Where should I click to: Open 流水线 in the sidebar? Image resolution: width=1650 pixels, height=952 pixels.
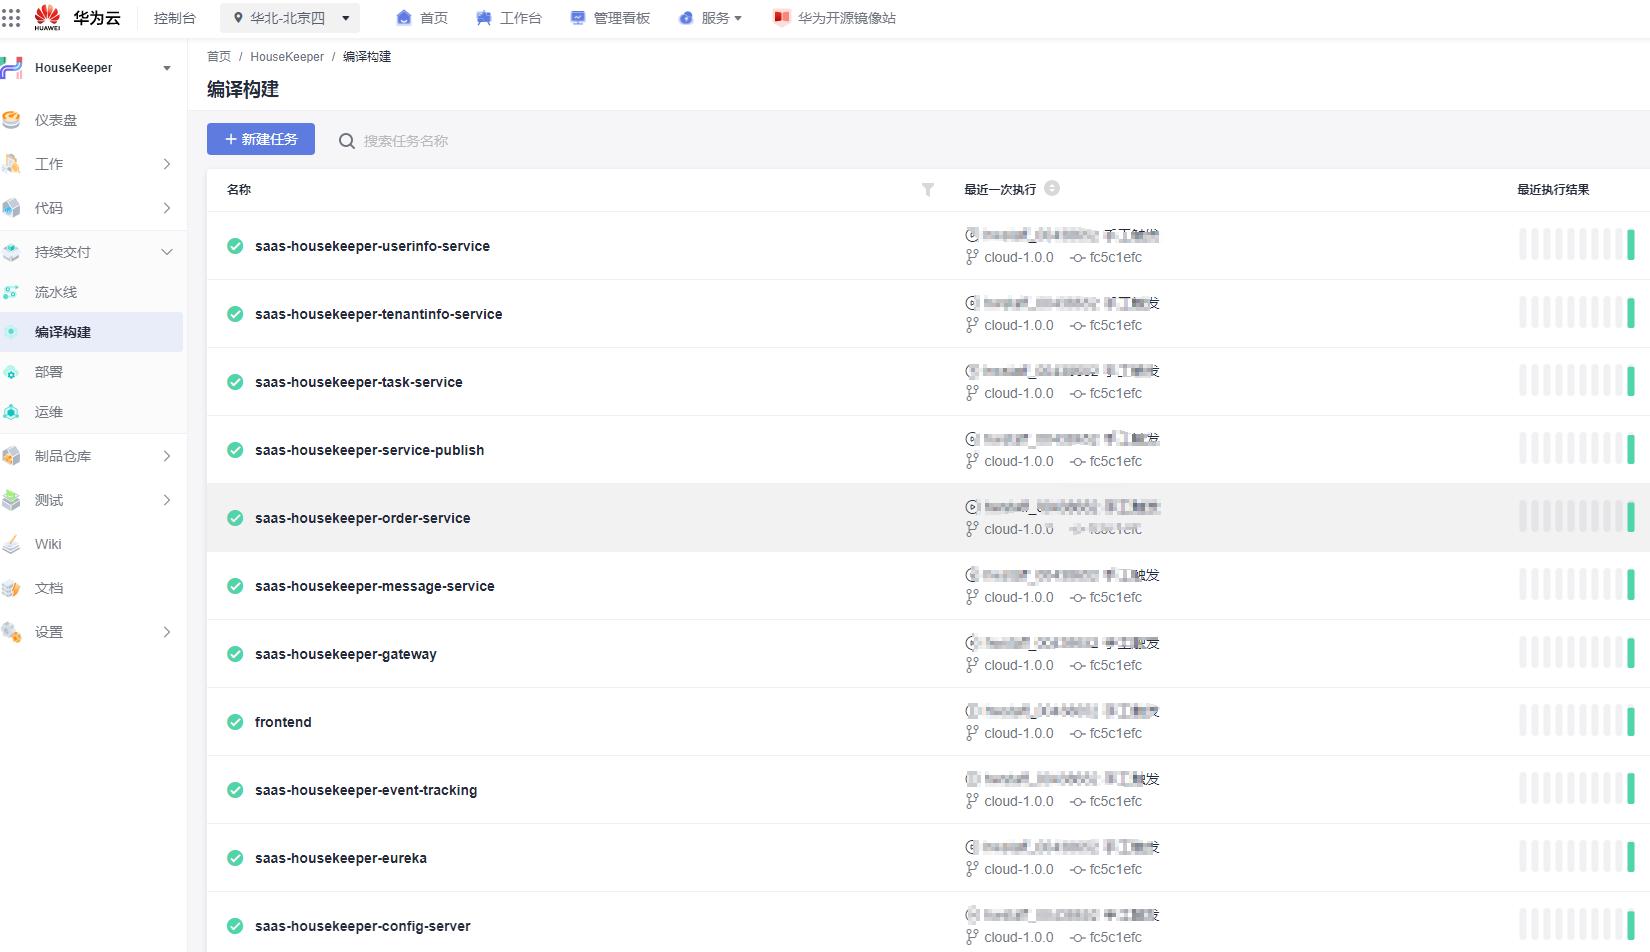(x=56, y=292)
